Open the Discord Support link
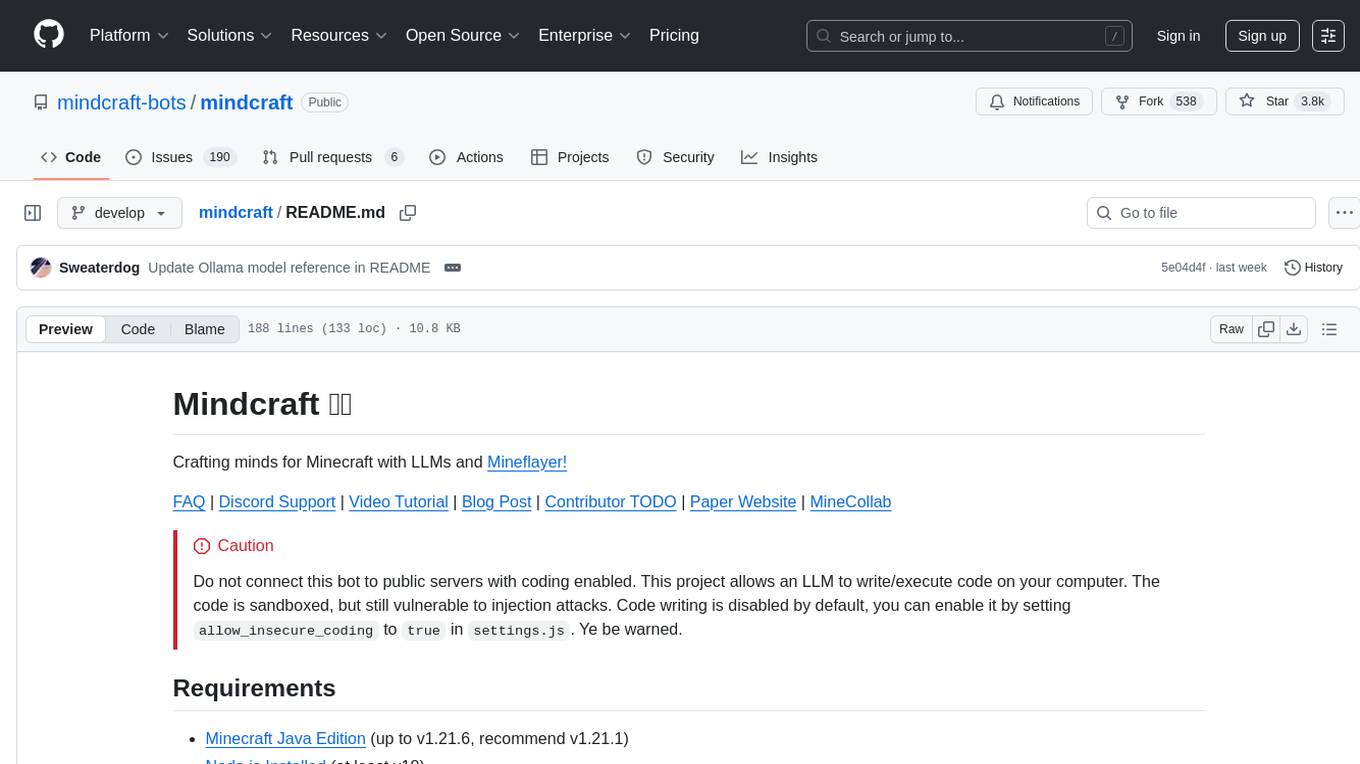 (x=277, y=502)
